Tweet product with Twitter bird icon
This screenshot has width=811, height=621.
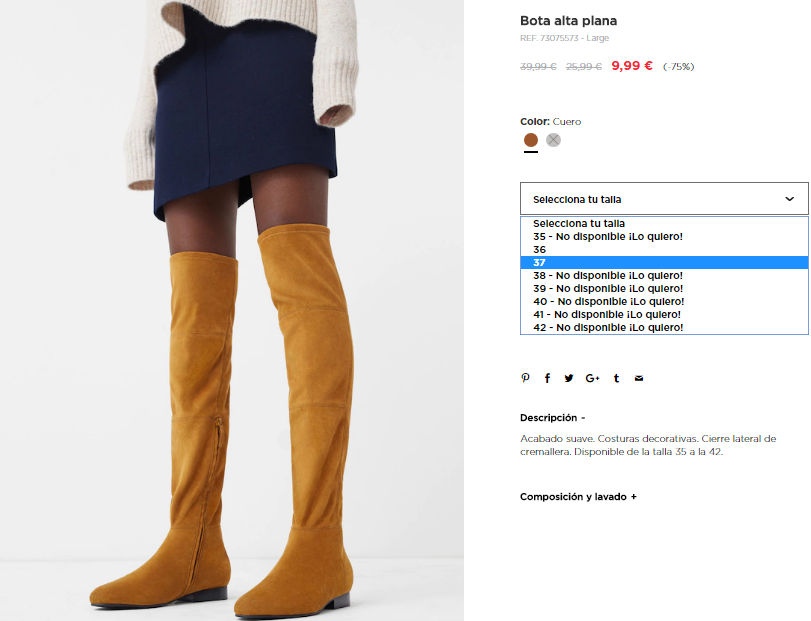[x=569, y=378]
